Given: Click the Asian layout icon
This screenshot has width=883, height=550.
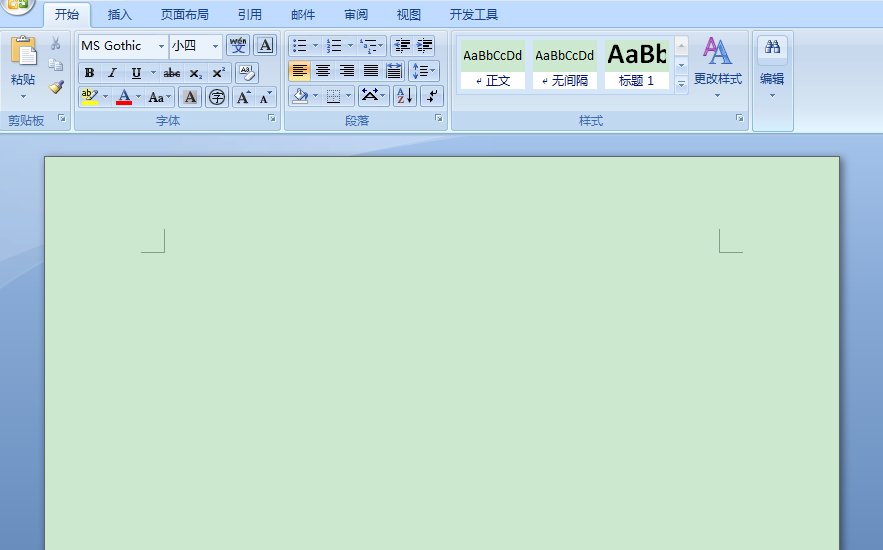Looking at the screenshot, I should point(369,96).
